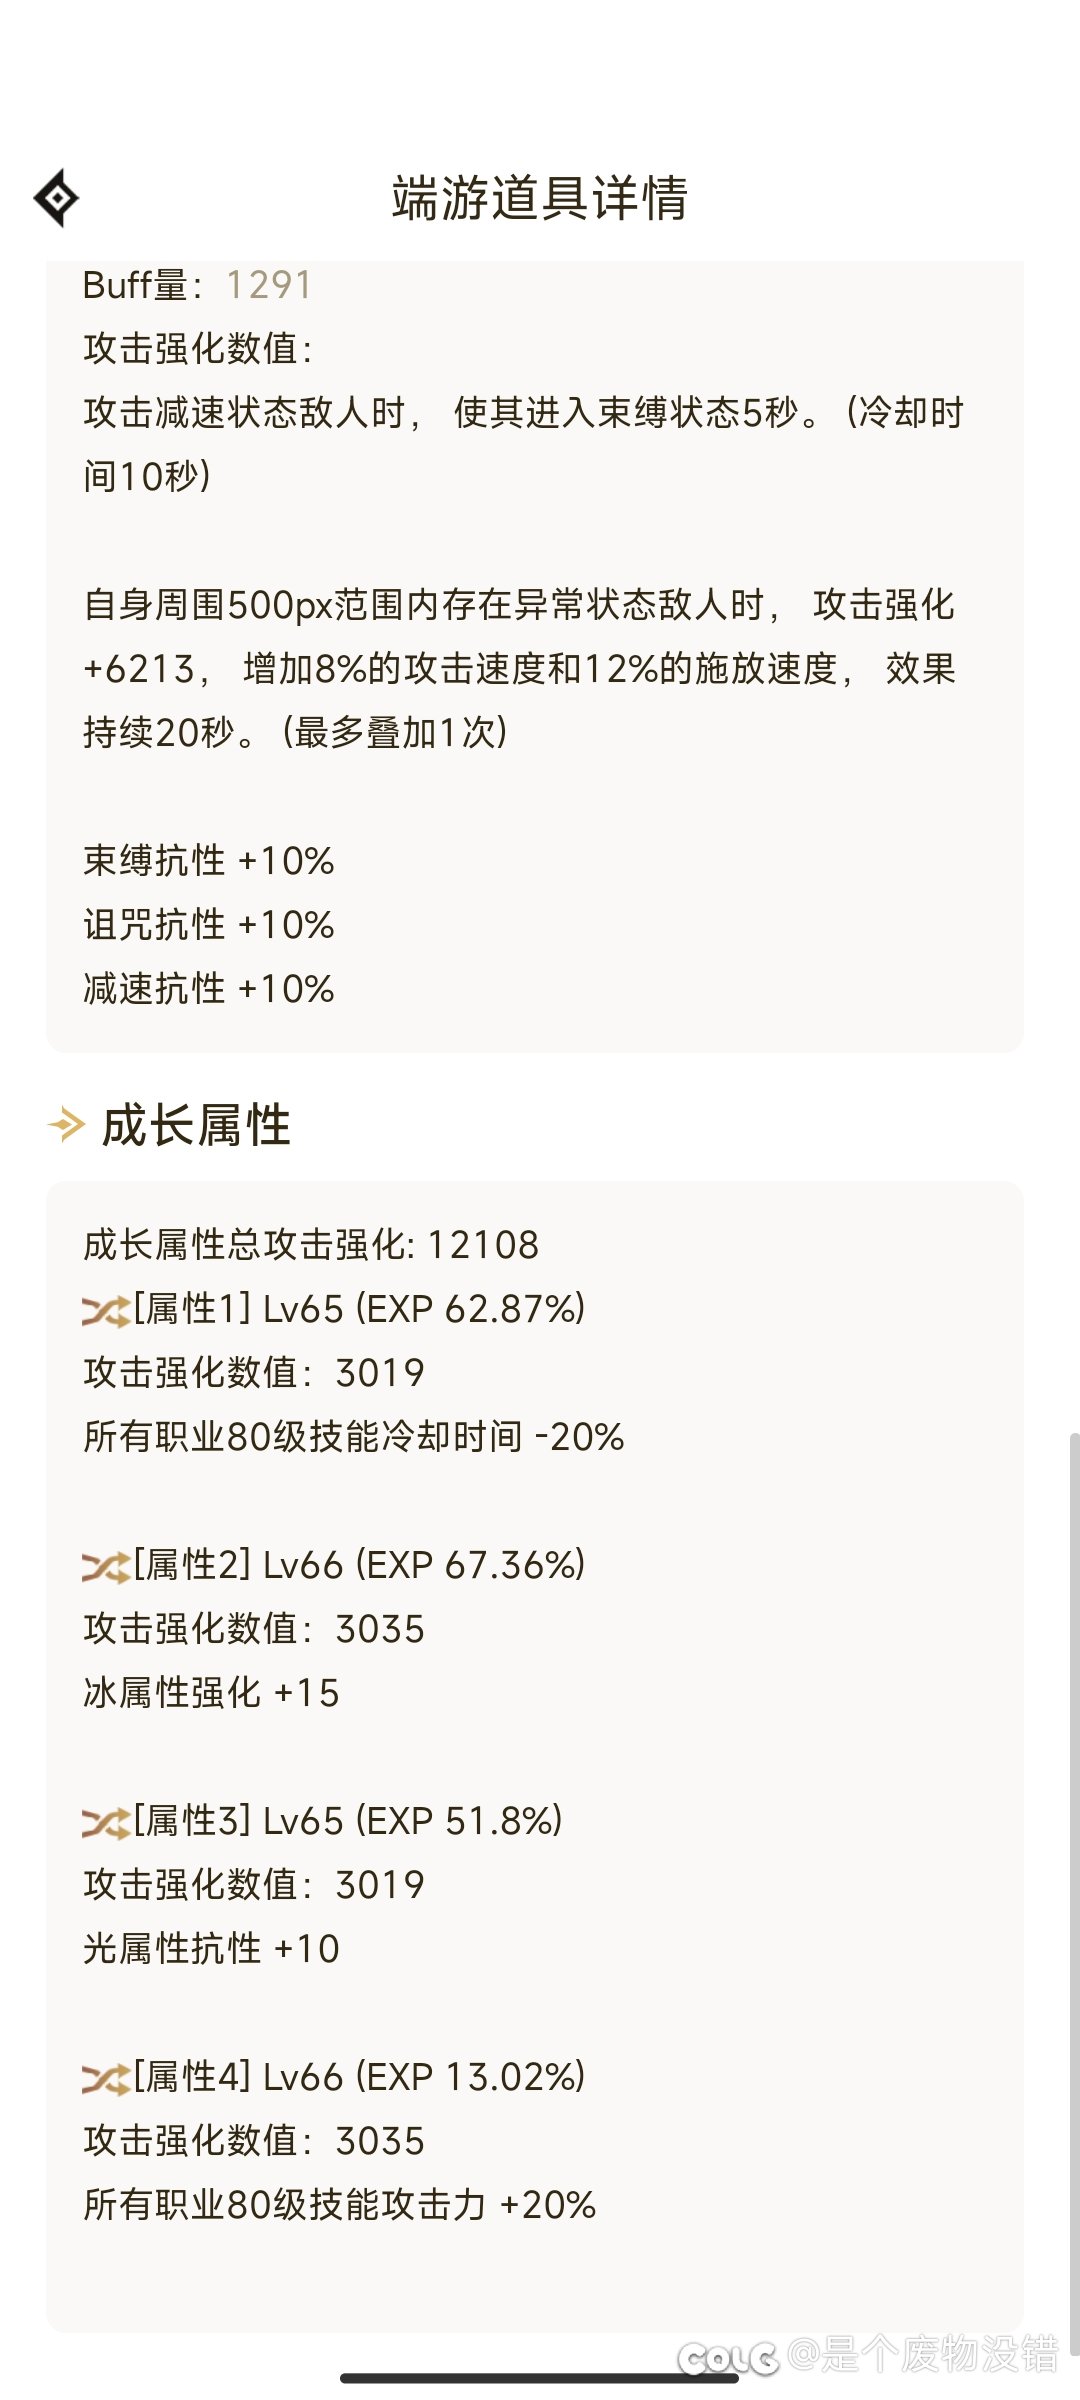Viewport: 1080px width, 2400px height.
Task: Tap shuffle icon beside 属性3
Action: pos(106,1822)
